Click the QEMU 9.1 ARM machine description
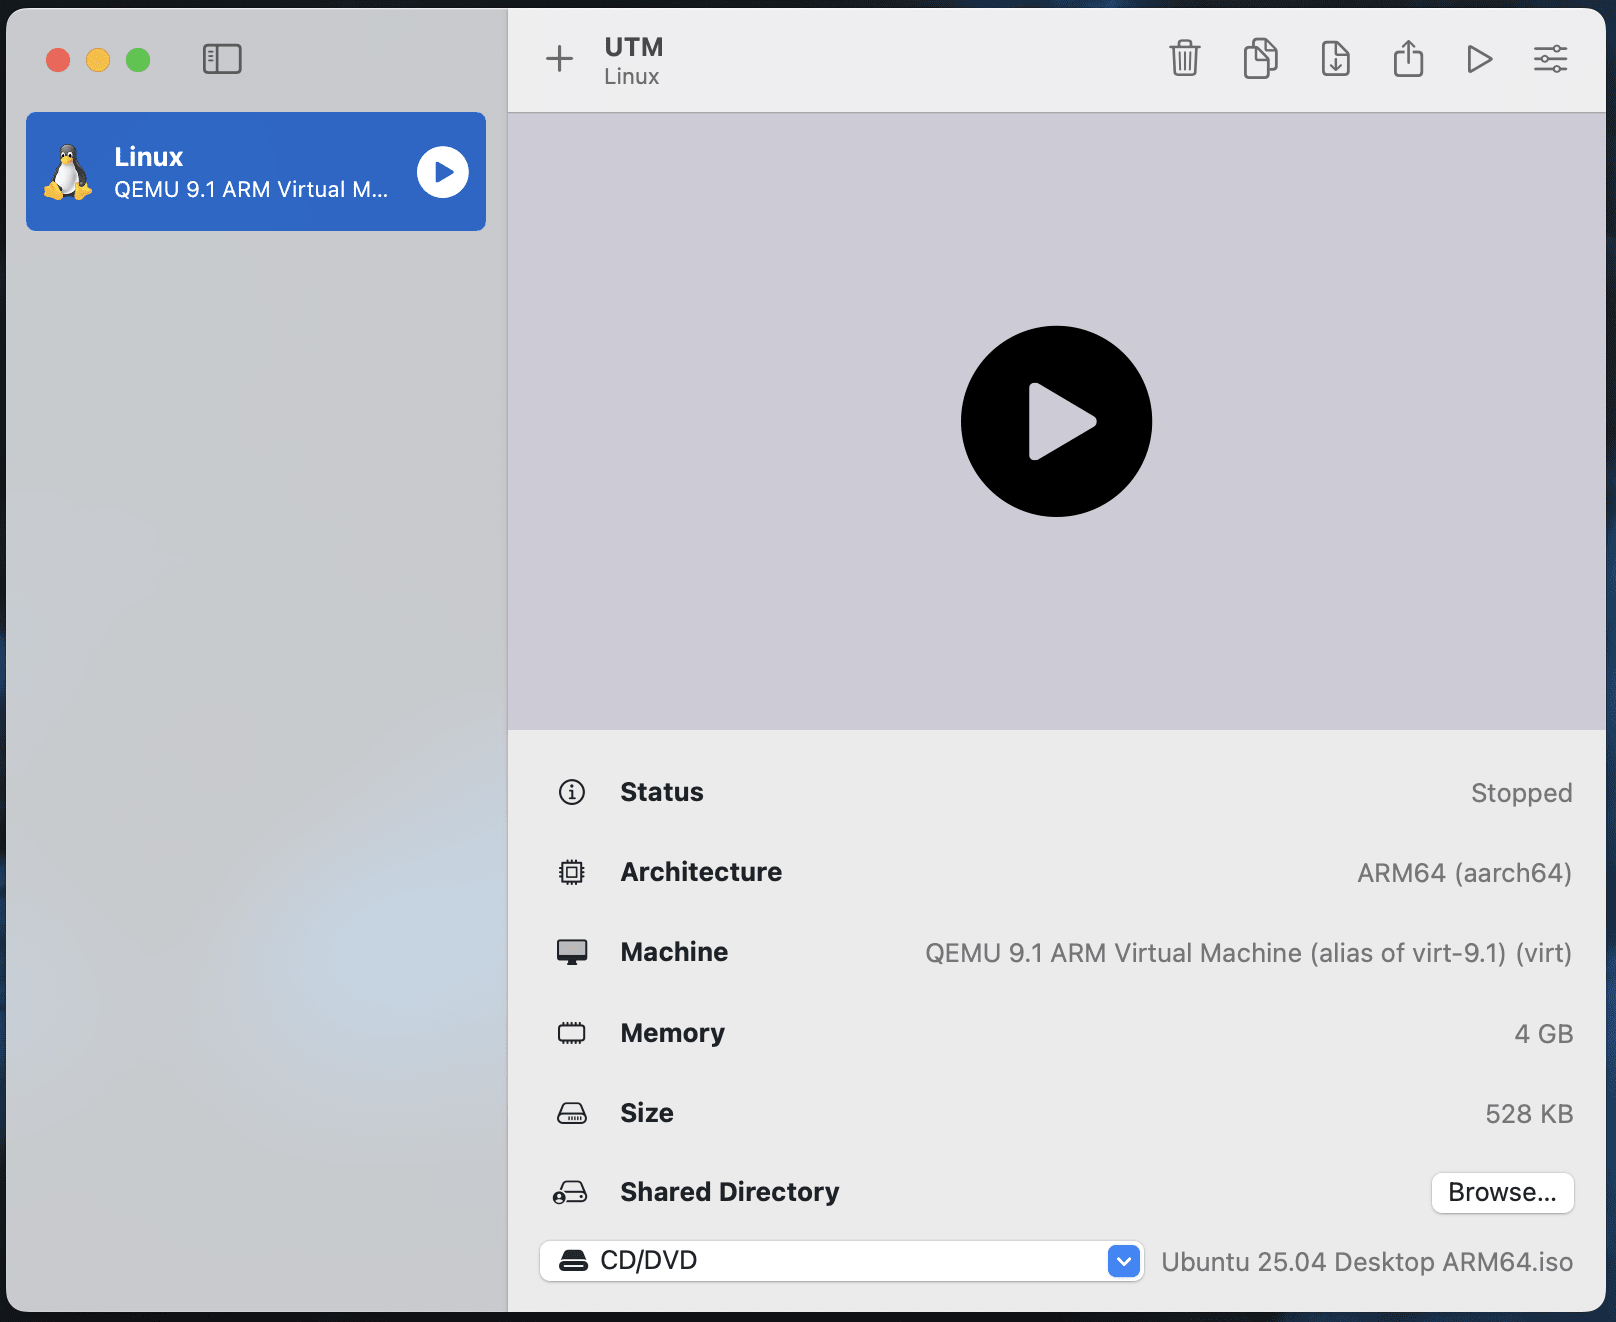The width and height of the screenshot is (1616, 1322). pos(1248,953)
